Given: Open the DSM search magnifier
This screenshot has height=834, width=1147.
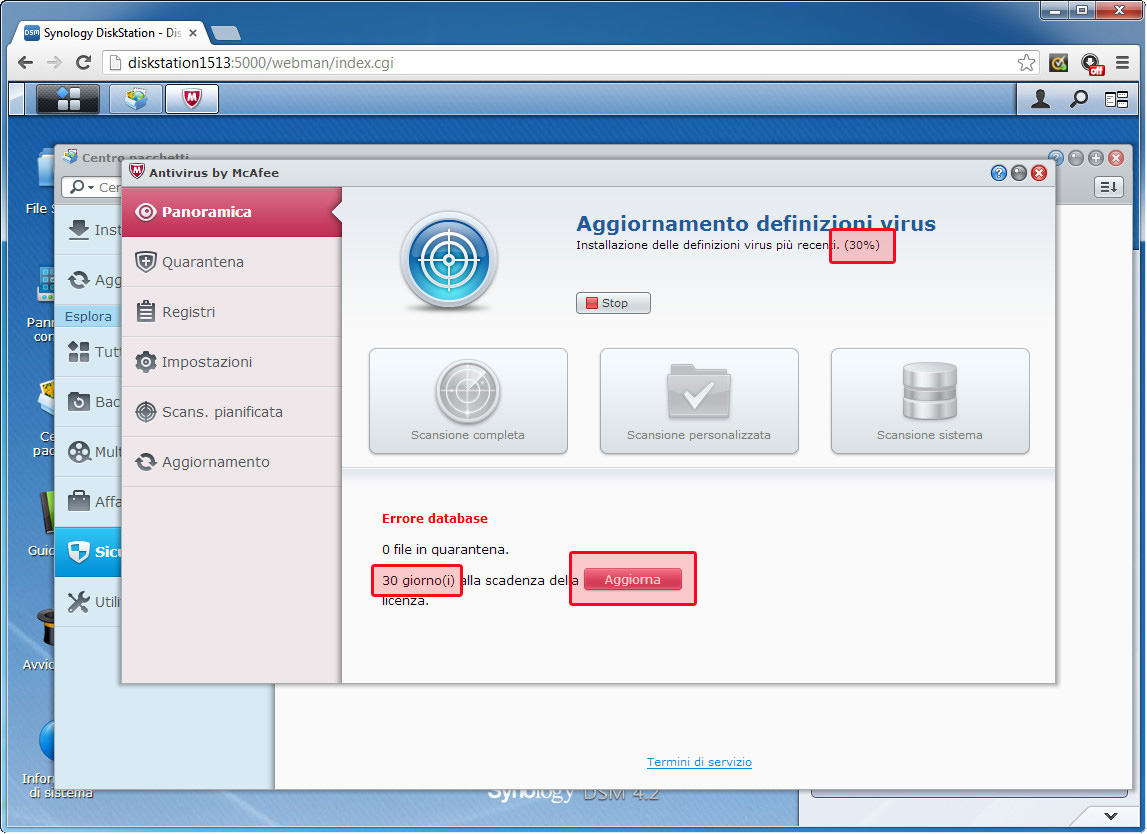Looking at the screenshot, I should click(1079, 99).
